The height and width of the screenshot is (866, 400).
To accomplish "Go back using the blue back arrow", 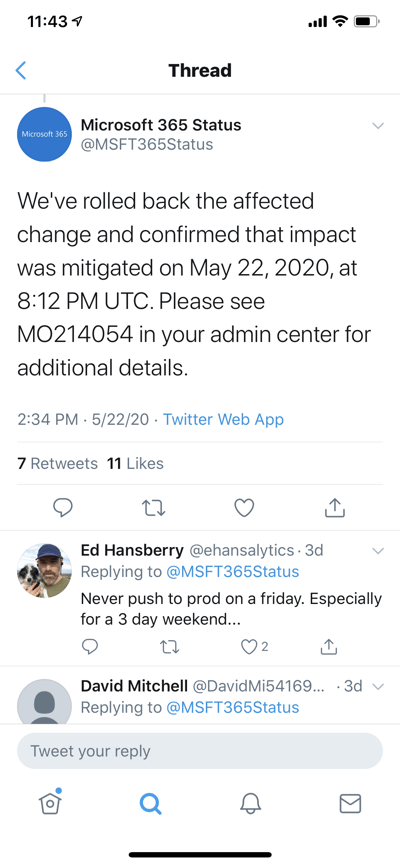I will [21, 70].
